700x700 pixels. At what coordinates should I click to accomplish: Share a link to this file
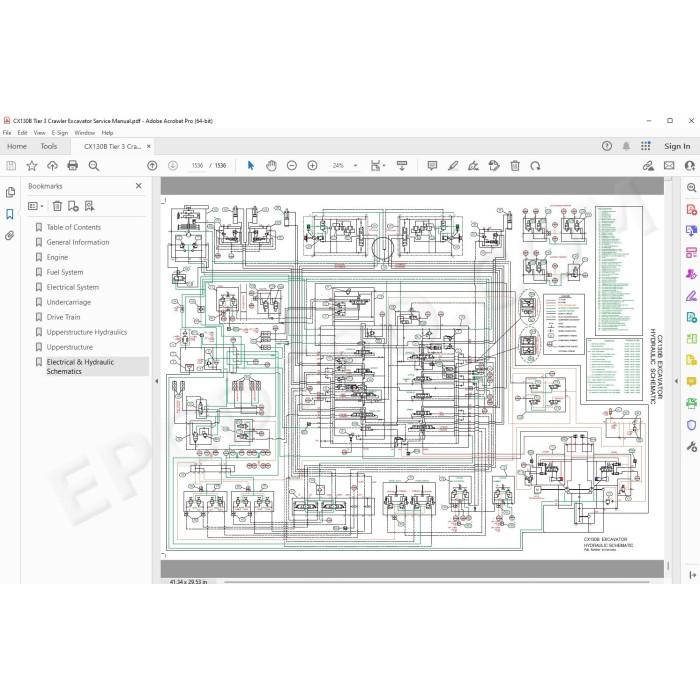coord(648,166)
